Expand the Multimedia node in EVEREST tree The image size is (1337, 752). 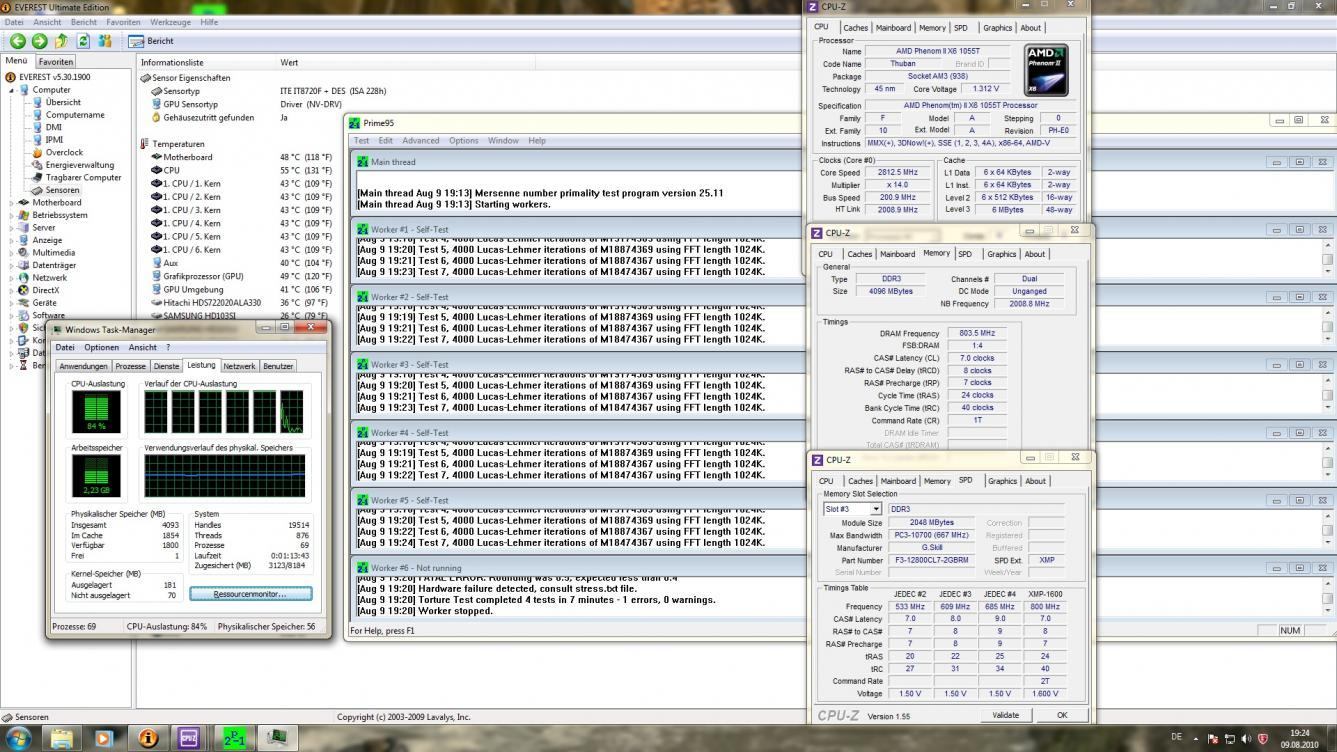12,252
